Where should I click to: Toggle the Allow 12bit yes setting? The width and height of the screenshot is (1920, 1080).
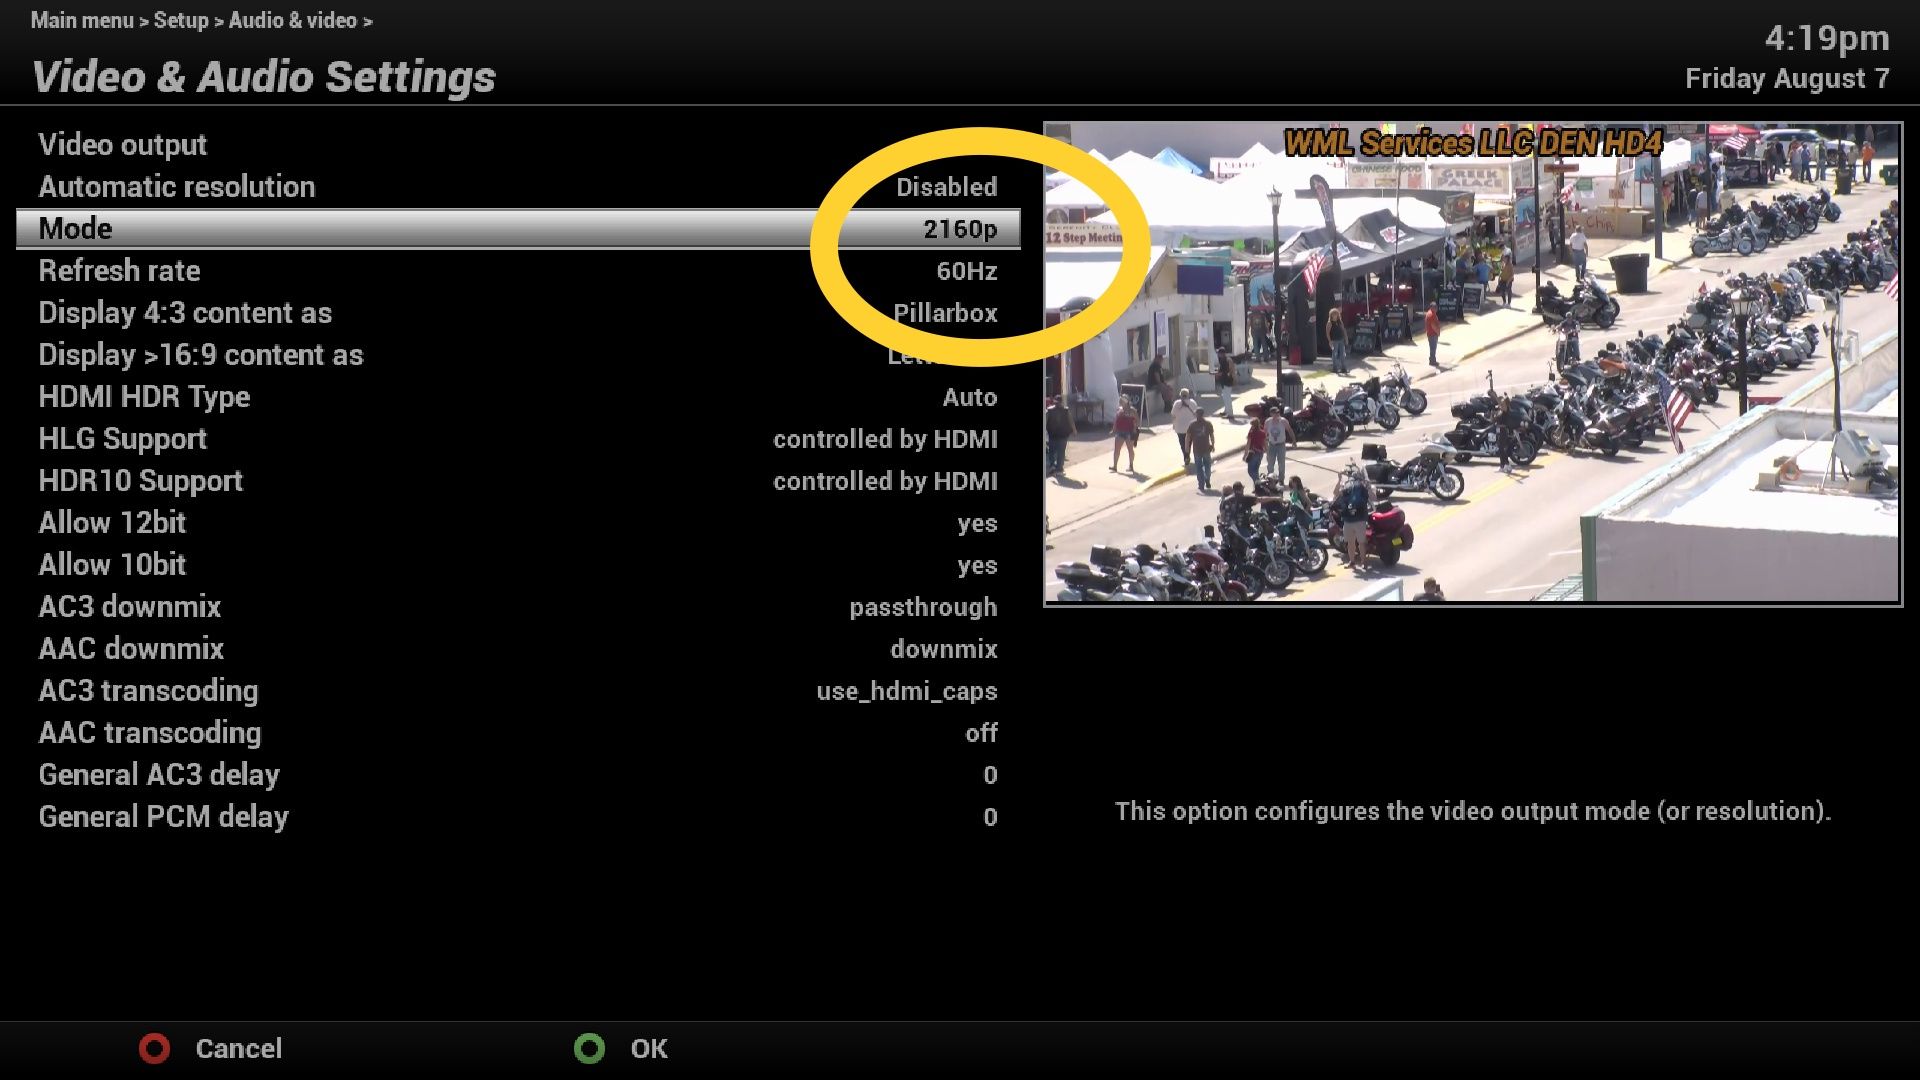tap(976, 523)
